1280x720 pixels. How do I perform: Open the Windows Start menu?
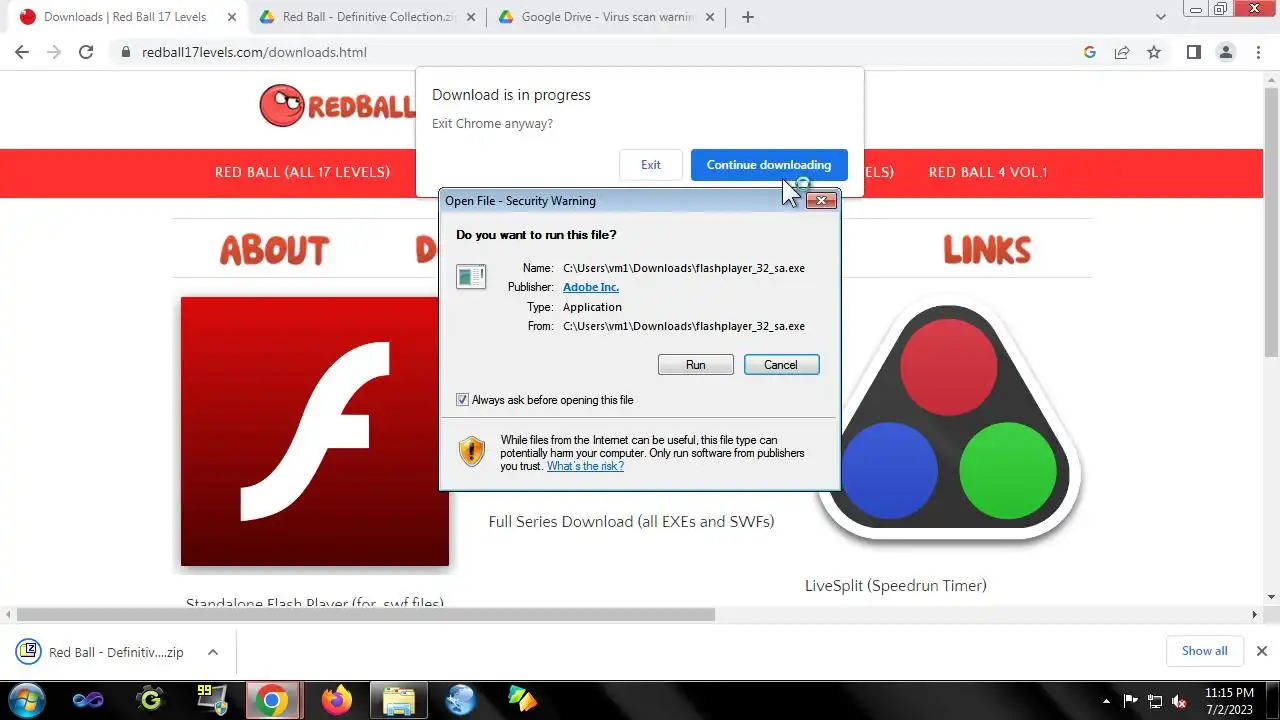27,700
